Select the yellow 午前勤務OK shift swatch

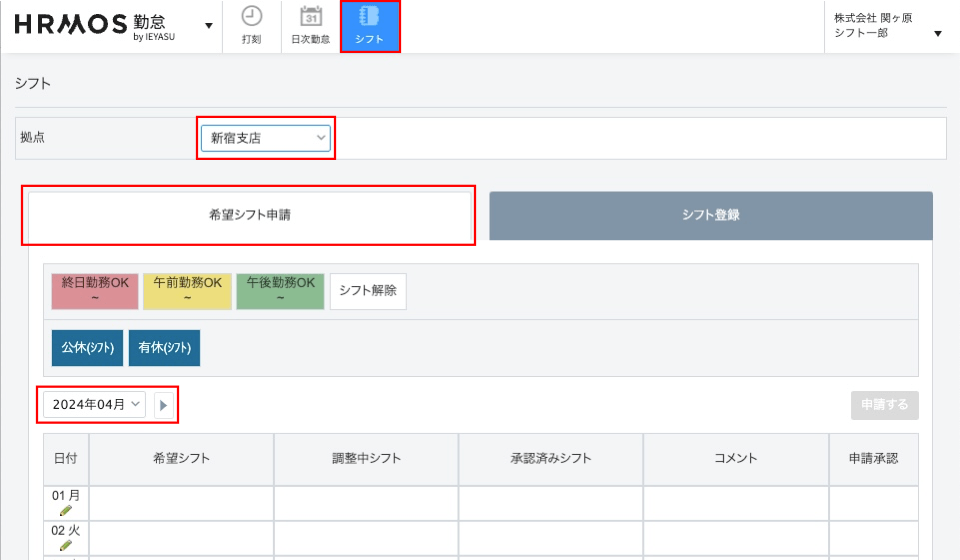(187, 291)
